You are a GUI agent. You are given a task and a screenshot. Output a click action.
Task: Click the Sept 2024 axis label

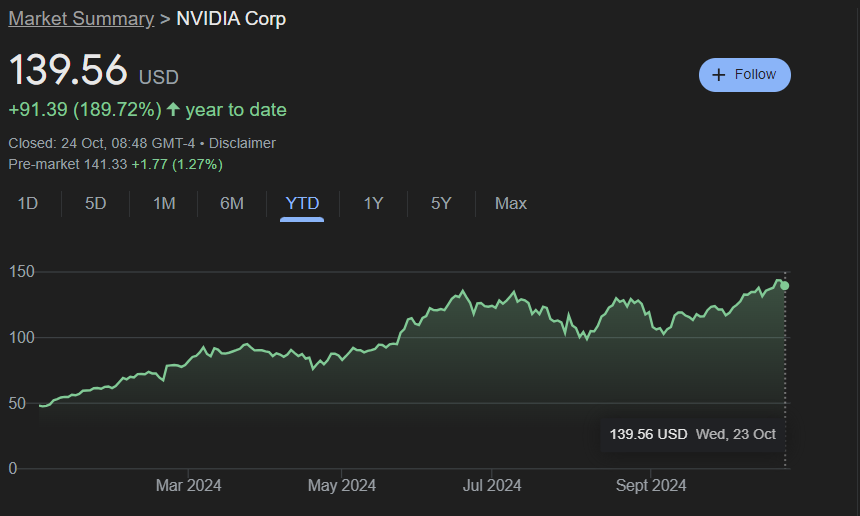[x=650, y=485]
